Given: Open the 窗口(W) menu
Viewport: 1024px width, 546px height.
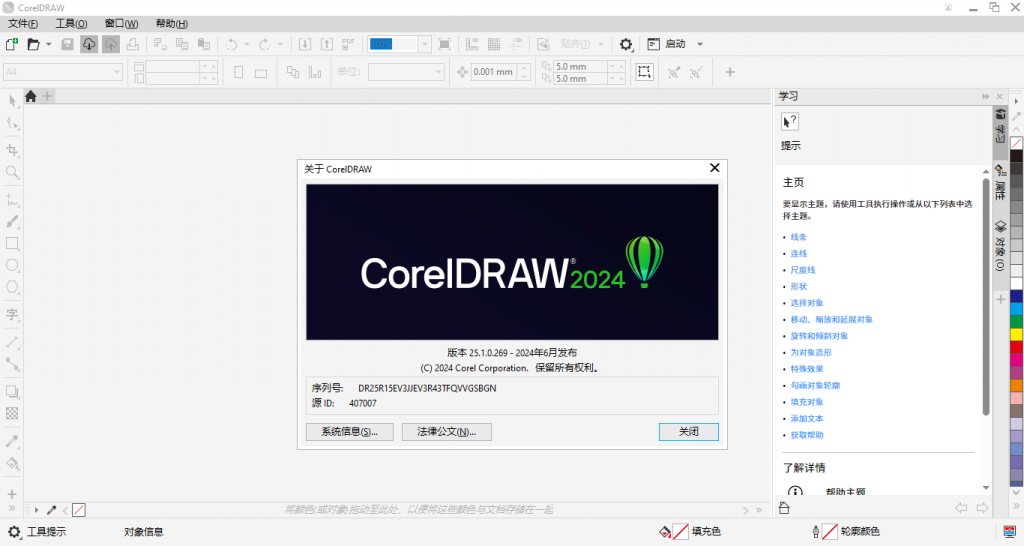Looking at the screenshot, I should 121,24.
